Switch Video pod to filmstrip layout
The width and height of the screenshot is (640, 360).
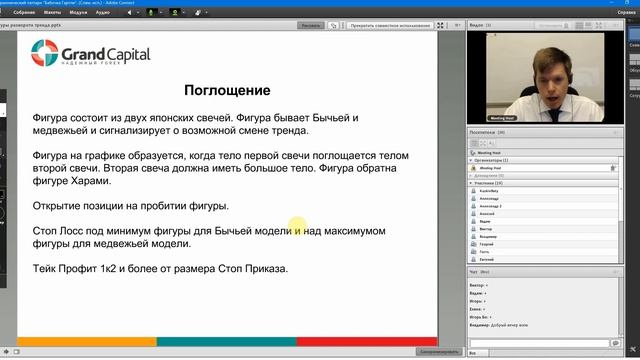point(588,25)
